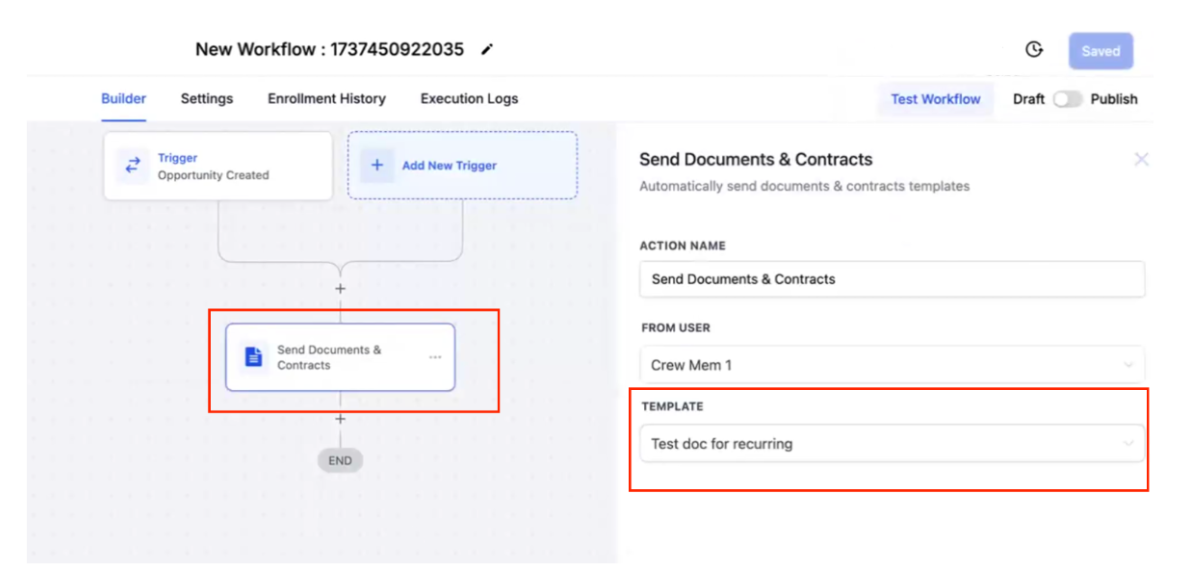Click the blue document icon on action node
The width and height of the screenshot is (1204, 574).
pyautogui.click(x=254, y=357)
